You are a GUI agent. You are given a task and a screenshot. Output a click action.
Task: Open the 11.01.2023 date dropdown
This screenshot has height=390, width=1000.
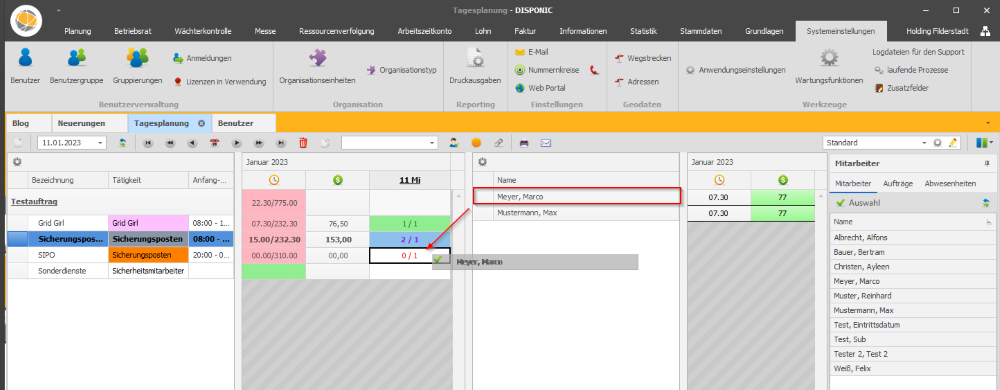point(101,143)
